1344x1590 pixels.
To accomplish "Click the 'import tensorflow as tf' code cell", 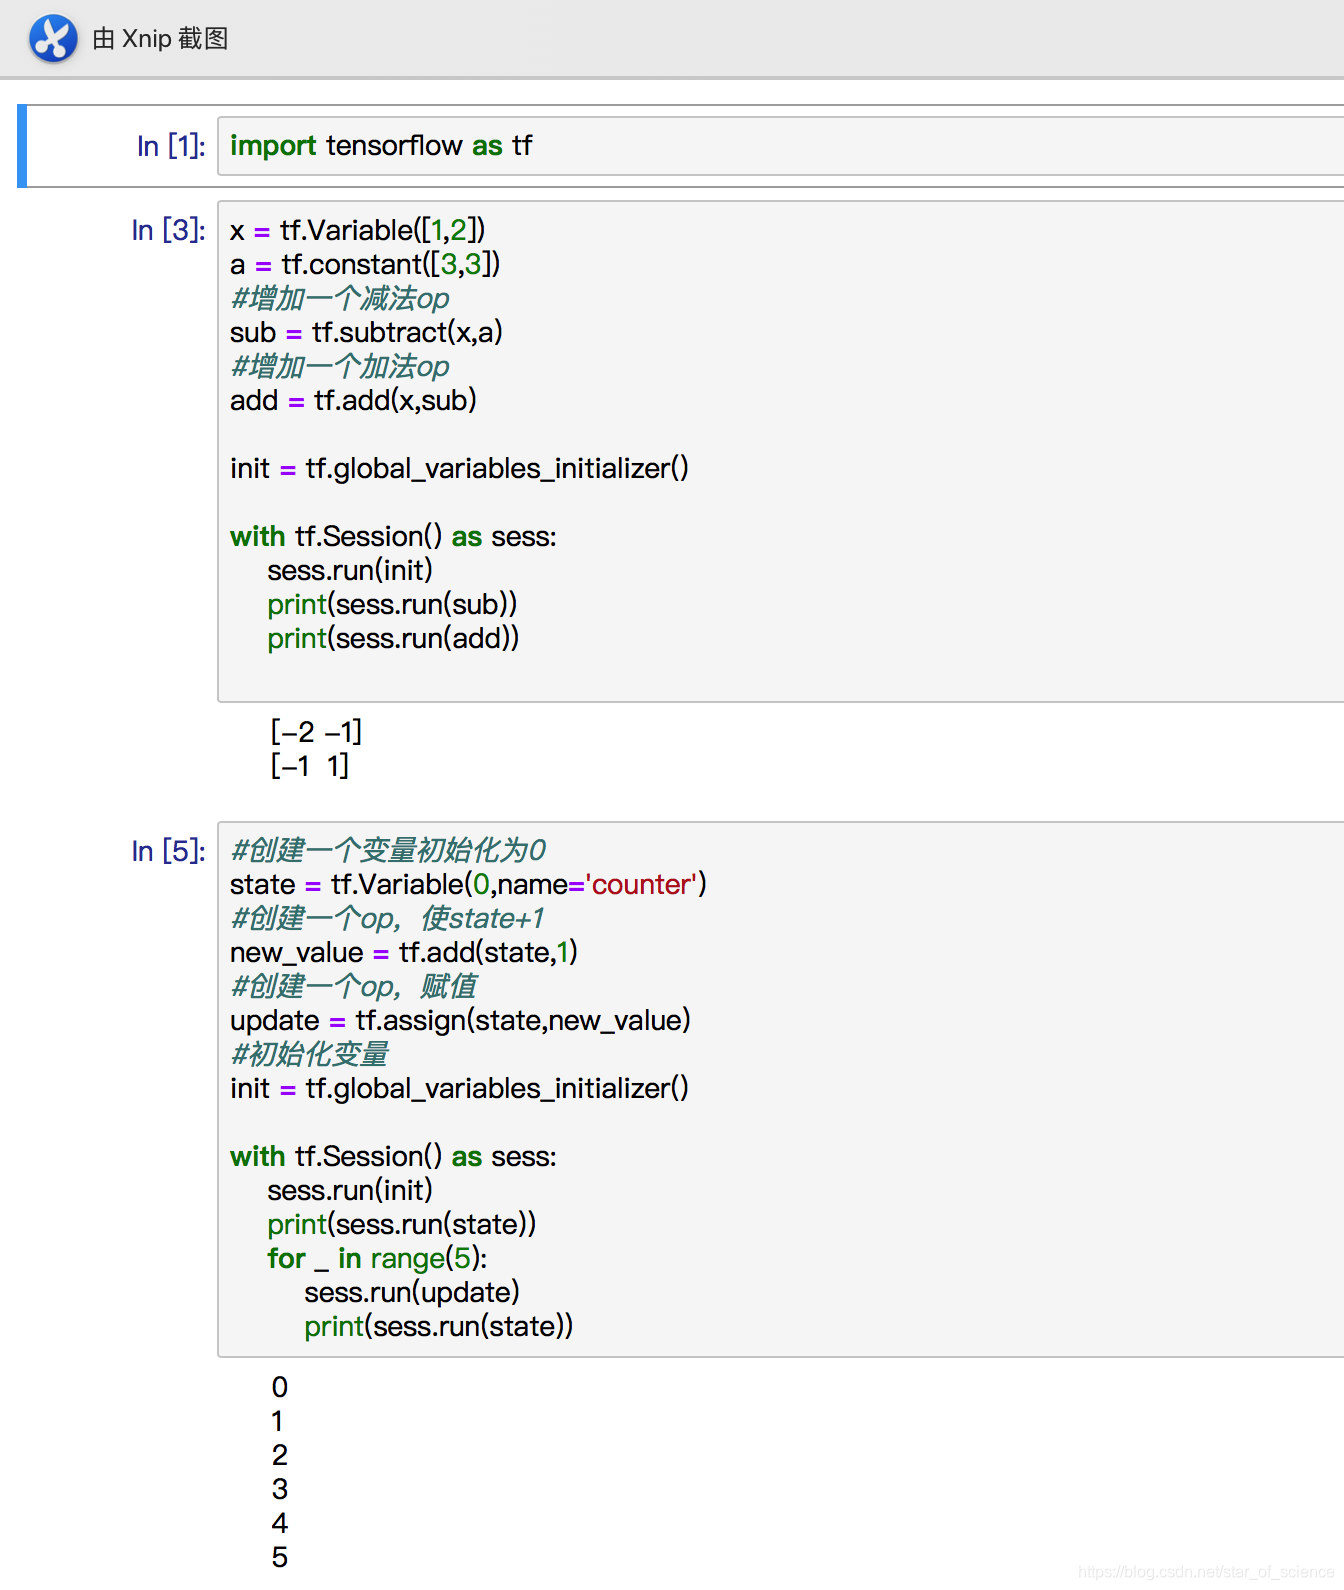I will click(780, 146).
